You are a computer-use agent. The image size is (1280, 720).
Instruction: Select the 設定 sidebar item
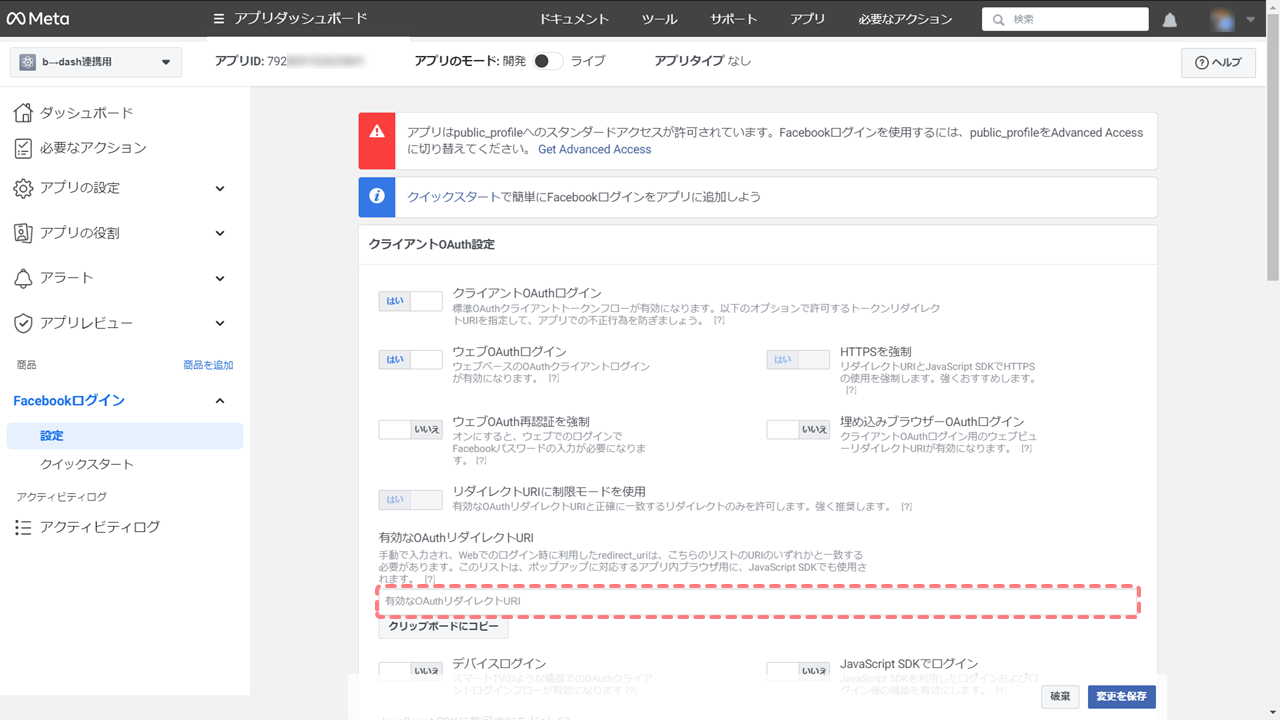click(124, 436)
